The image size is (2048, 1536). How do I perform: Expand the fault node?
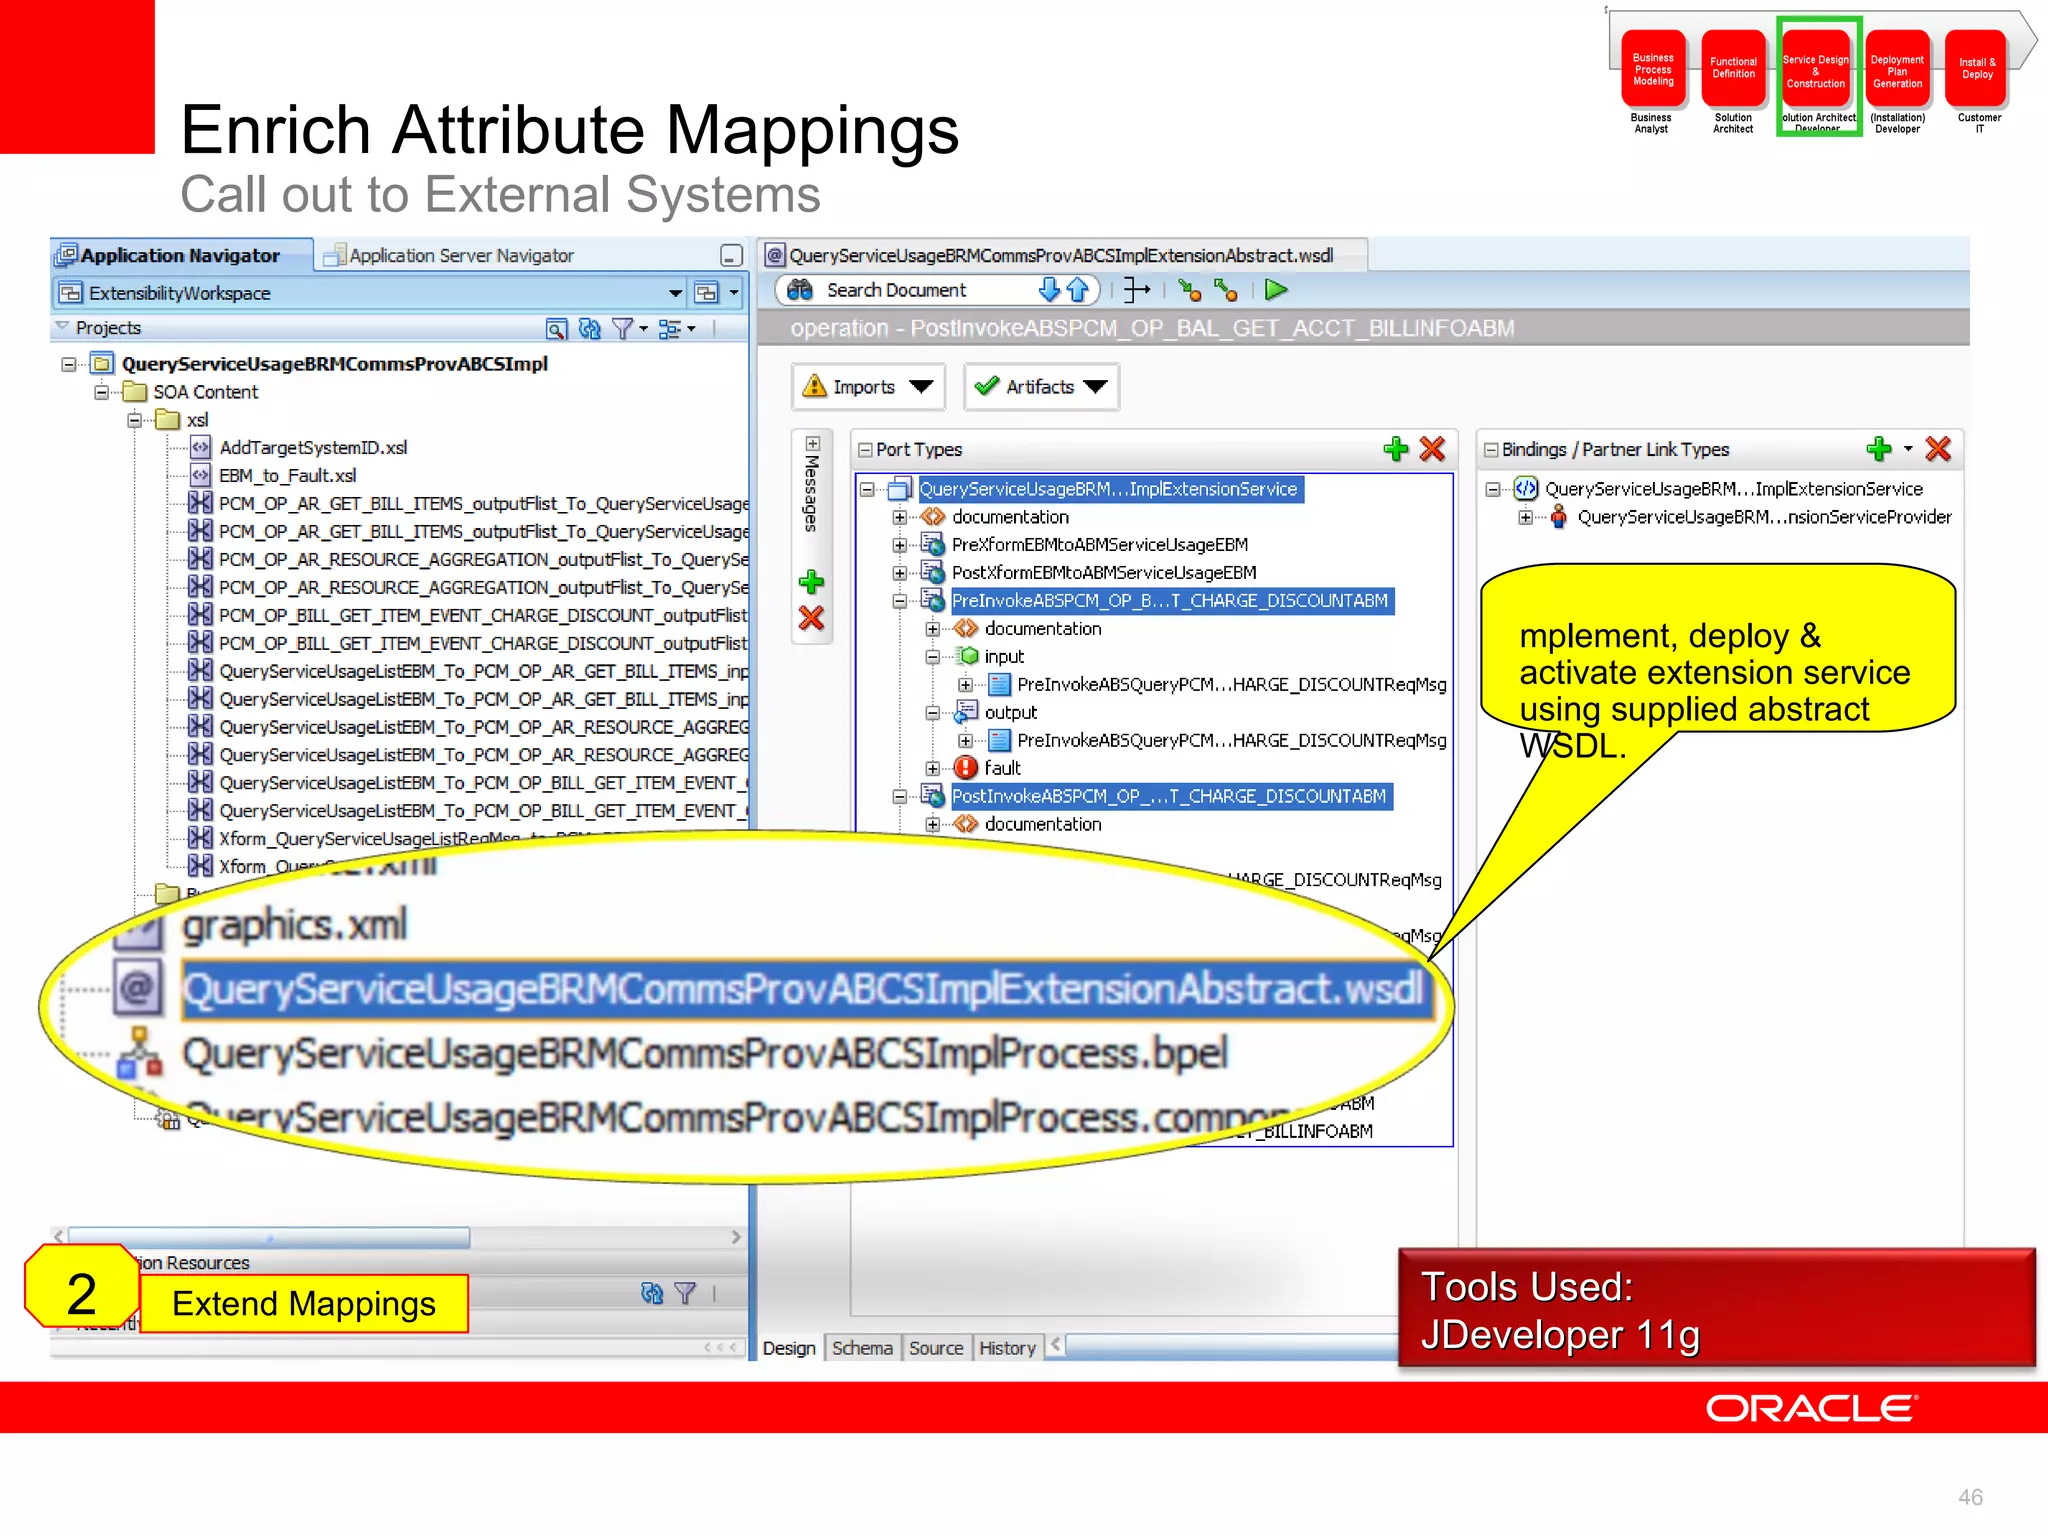[932, 768]
